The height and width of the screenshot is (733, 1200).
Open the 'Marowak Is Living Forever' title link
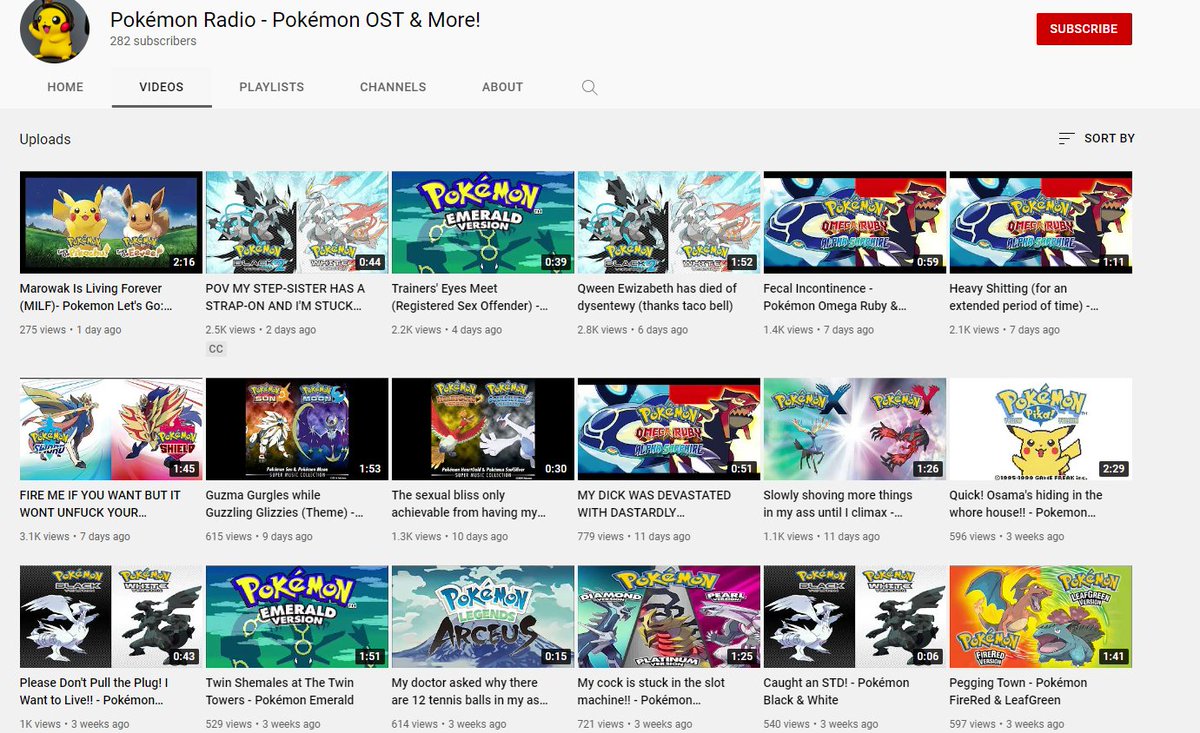coord(97,297)
